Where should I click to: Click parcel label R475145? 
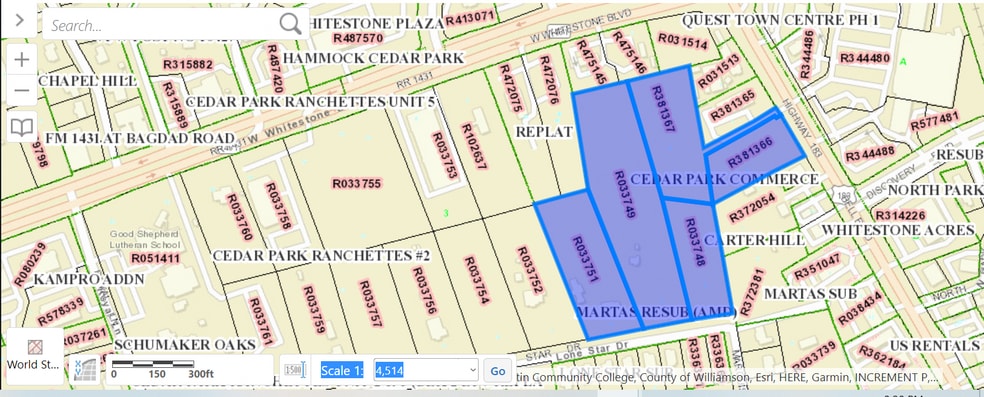591,63
